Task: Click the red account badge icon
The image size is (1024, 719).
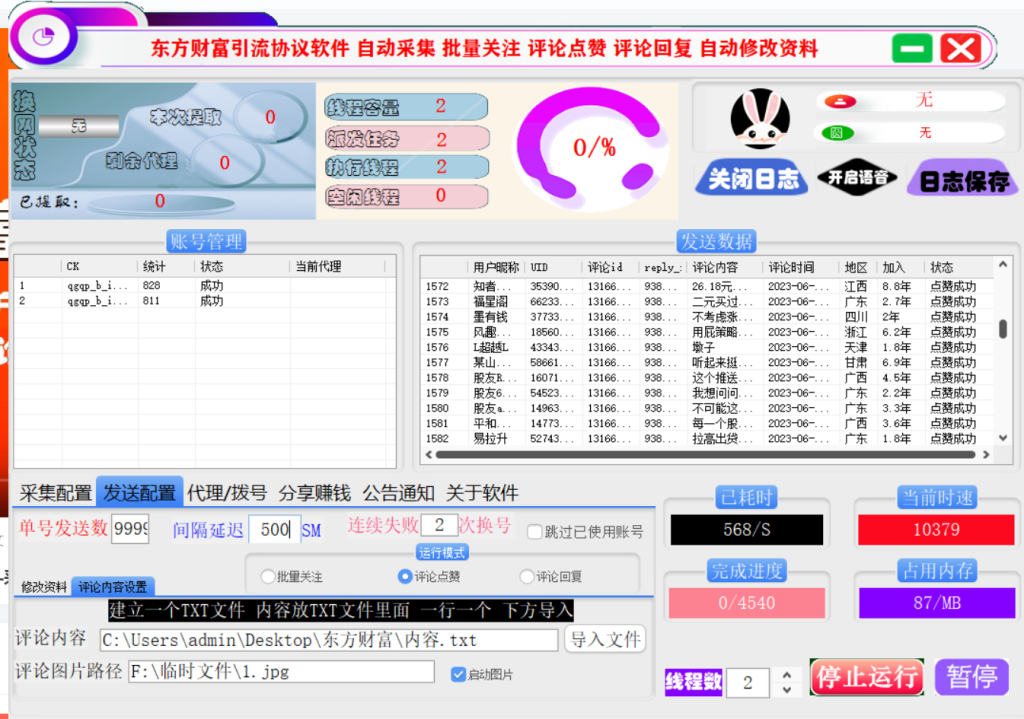Action: [838, 100]
